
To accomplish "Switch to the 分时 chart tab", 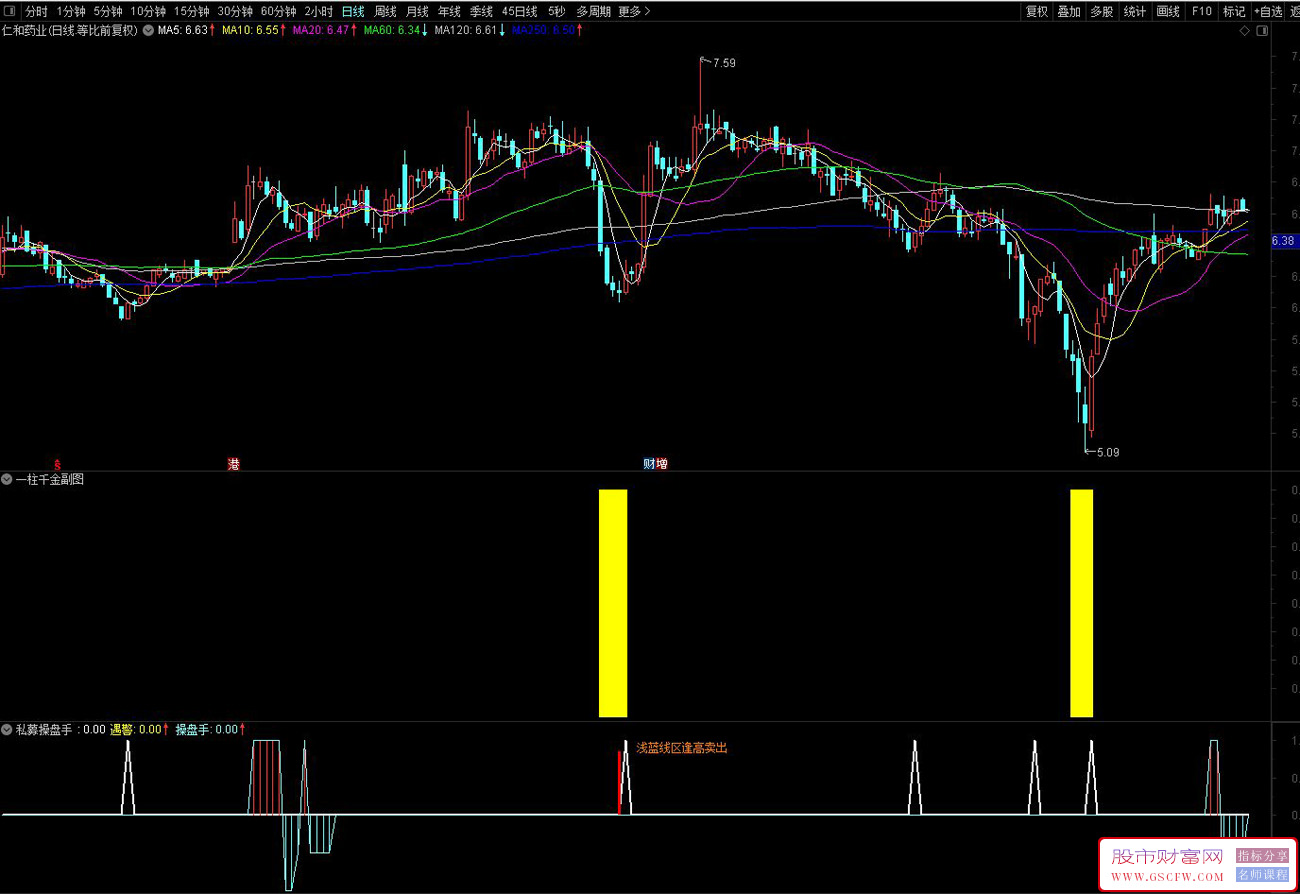I will 36,12.
